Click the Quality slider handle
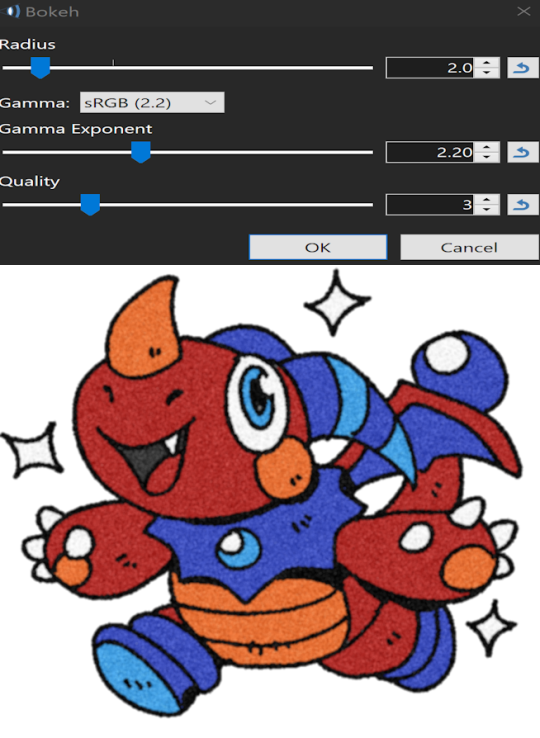Image resolution: width=540 pixels, height=738 pixels. pyautogui.click(x=90, y=205)
